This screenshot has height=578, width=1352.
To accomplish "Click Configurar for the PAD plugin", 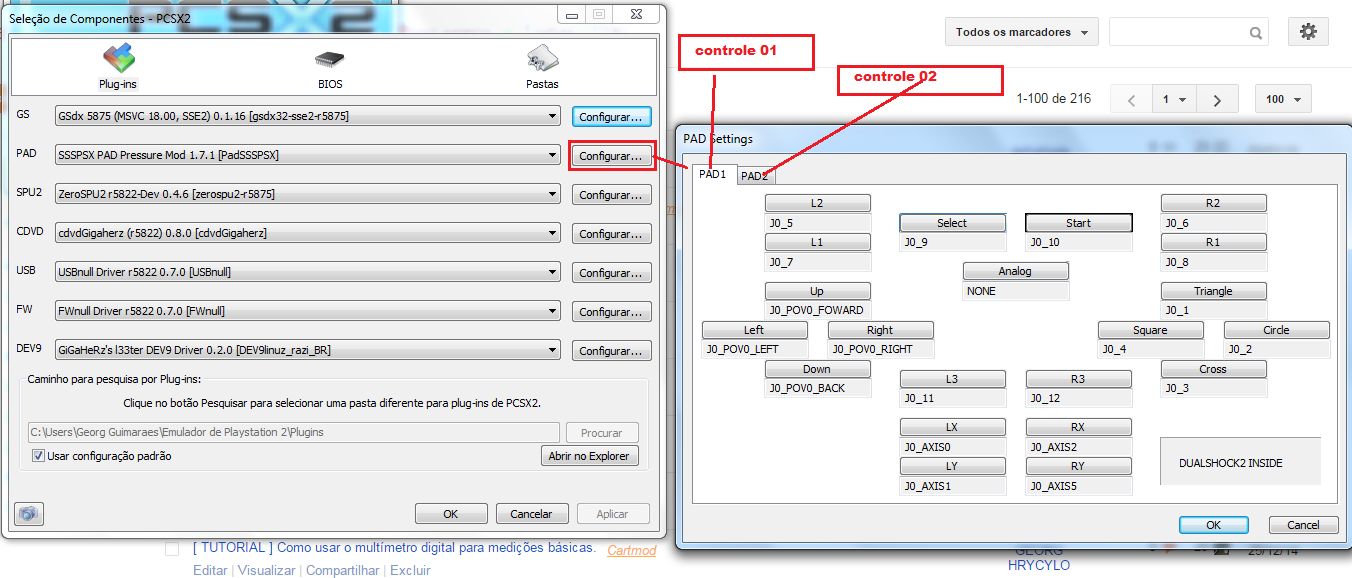I will click(x=611, y=156).
